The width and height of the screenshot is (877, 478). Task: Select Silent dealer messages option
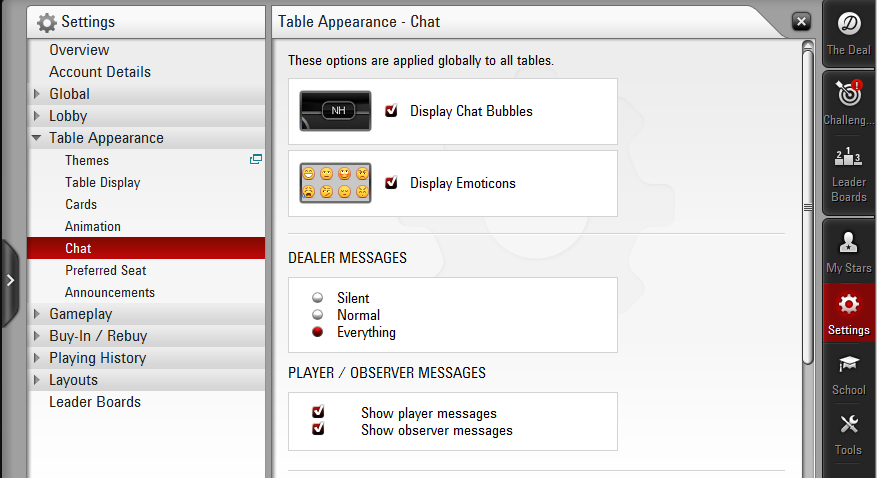click(x=318, y=298)
